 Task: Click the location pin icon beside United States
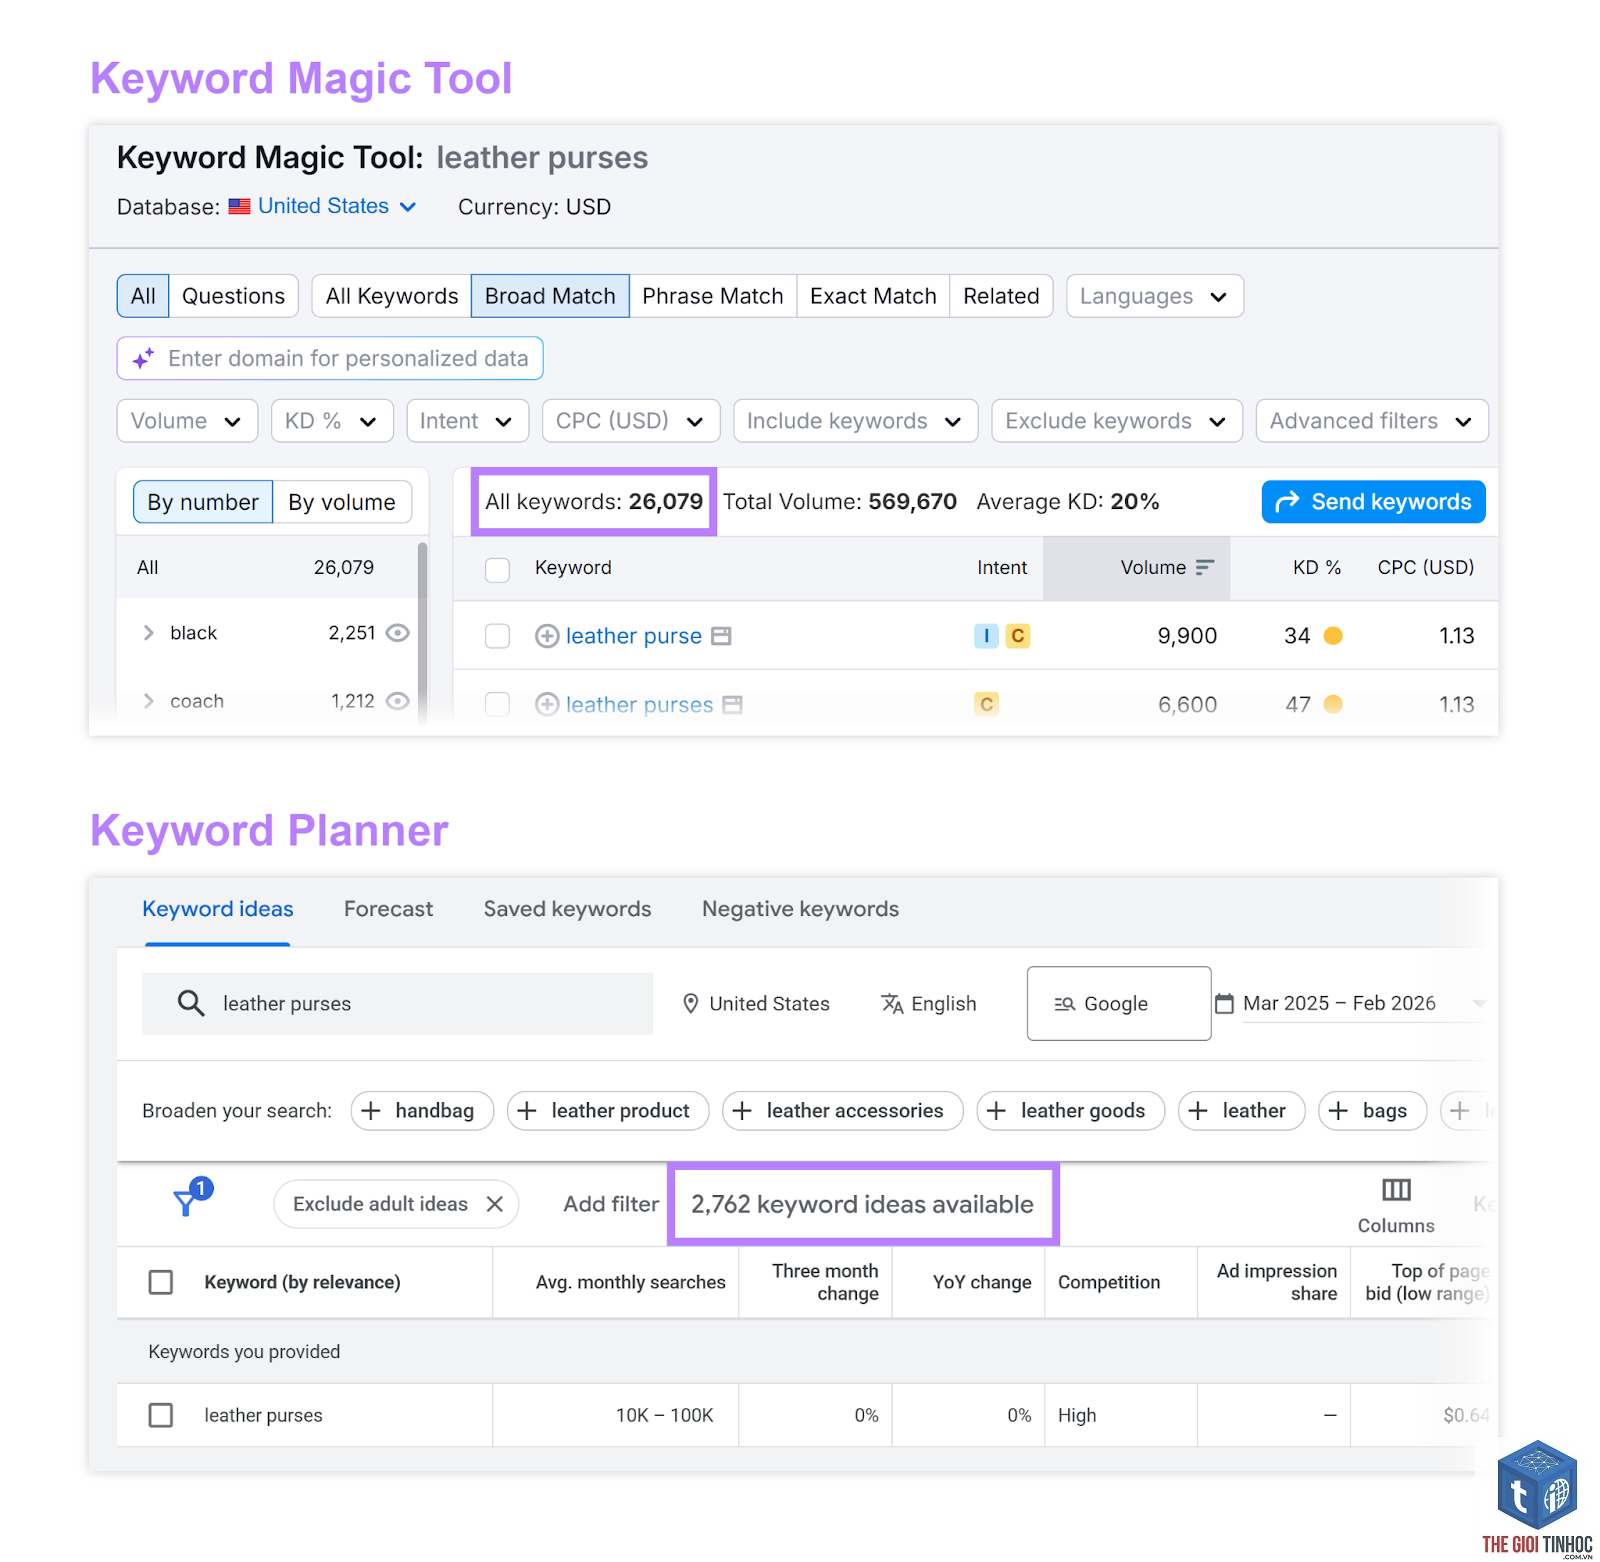pyautogui.click(x=690, y=1003)
